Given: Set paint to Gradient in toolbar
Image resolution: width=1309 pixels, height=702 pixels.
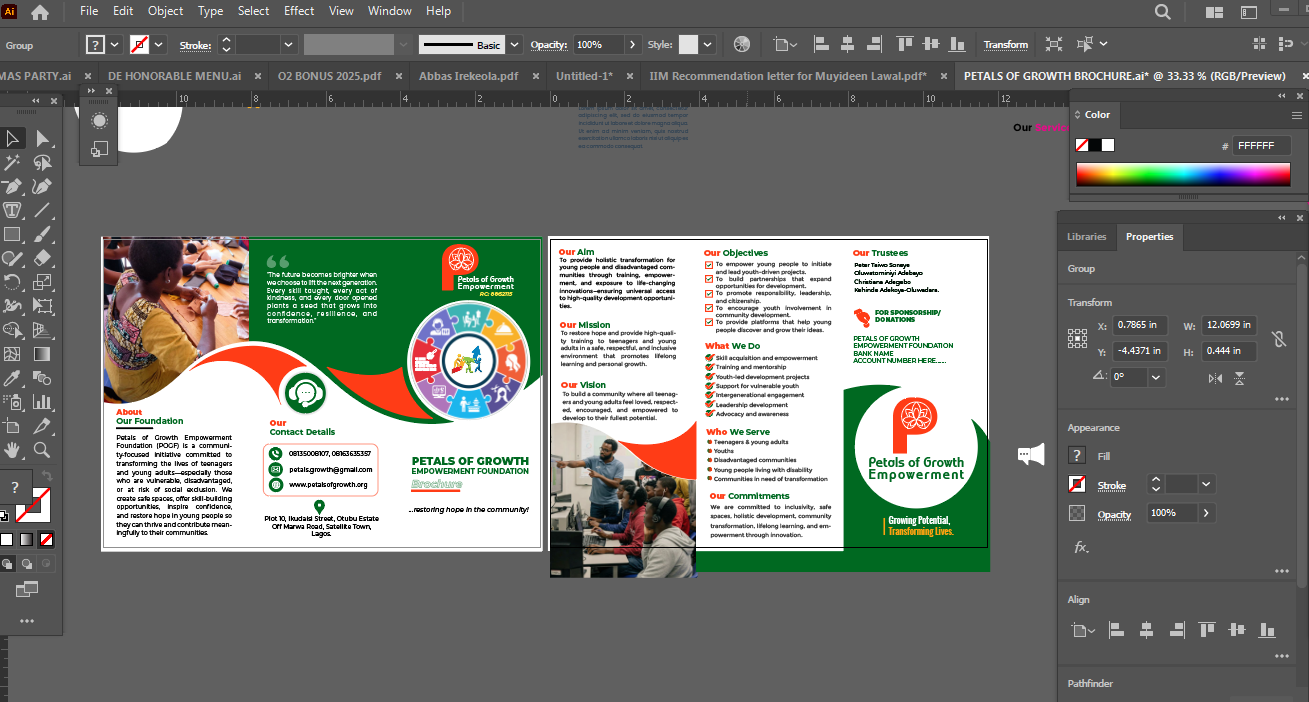Looking at the screenshot, I should [26, 539].
